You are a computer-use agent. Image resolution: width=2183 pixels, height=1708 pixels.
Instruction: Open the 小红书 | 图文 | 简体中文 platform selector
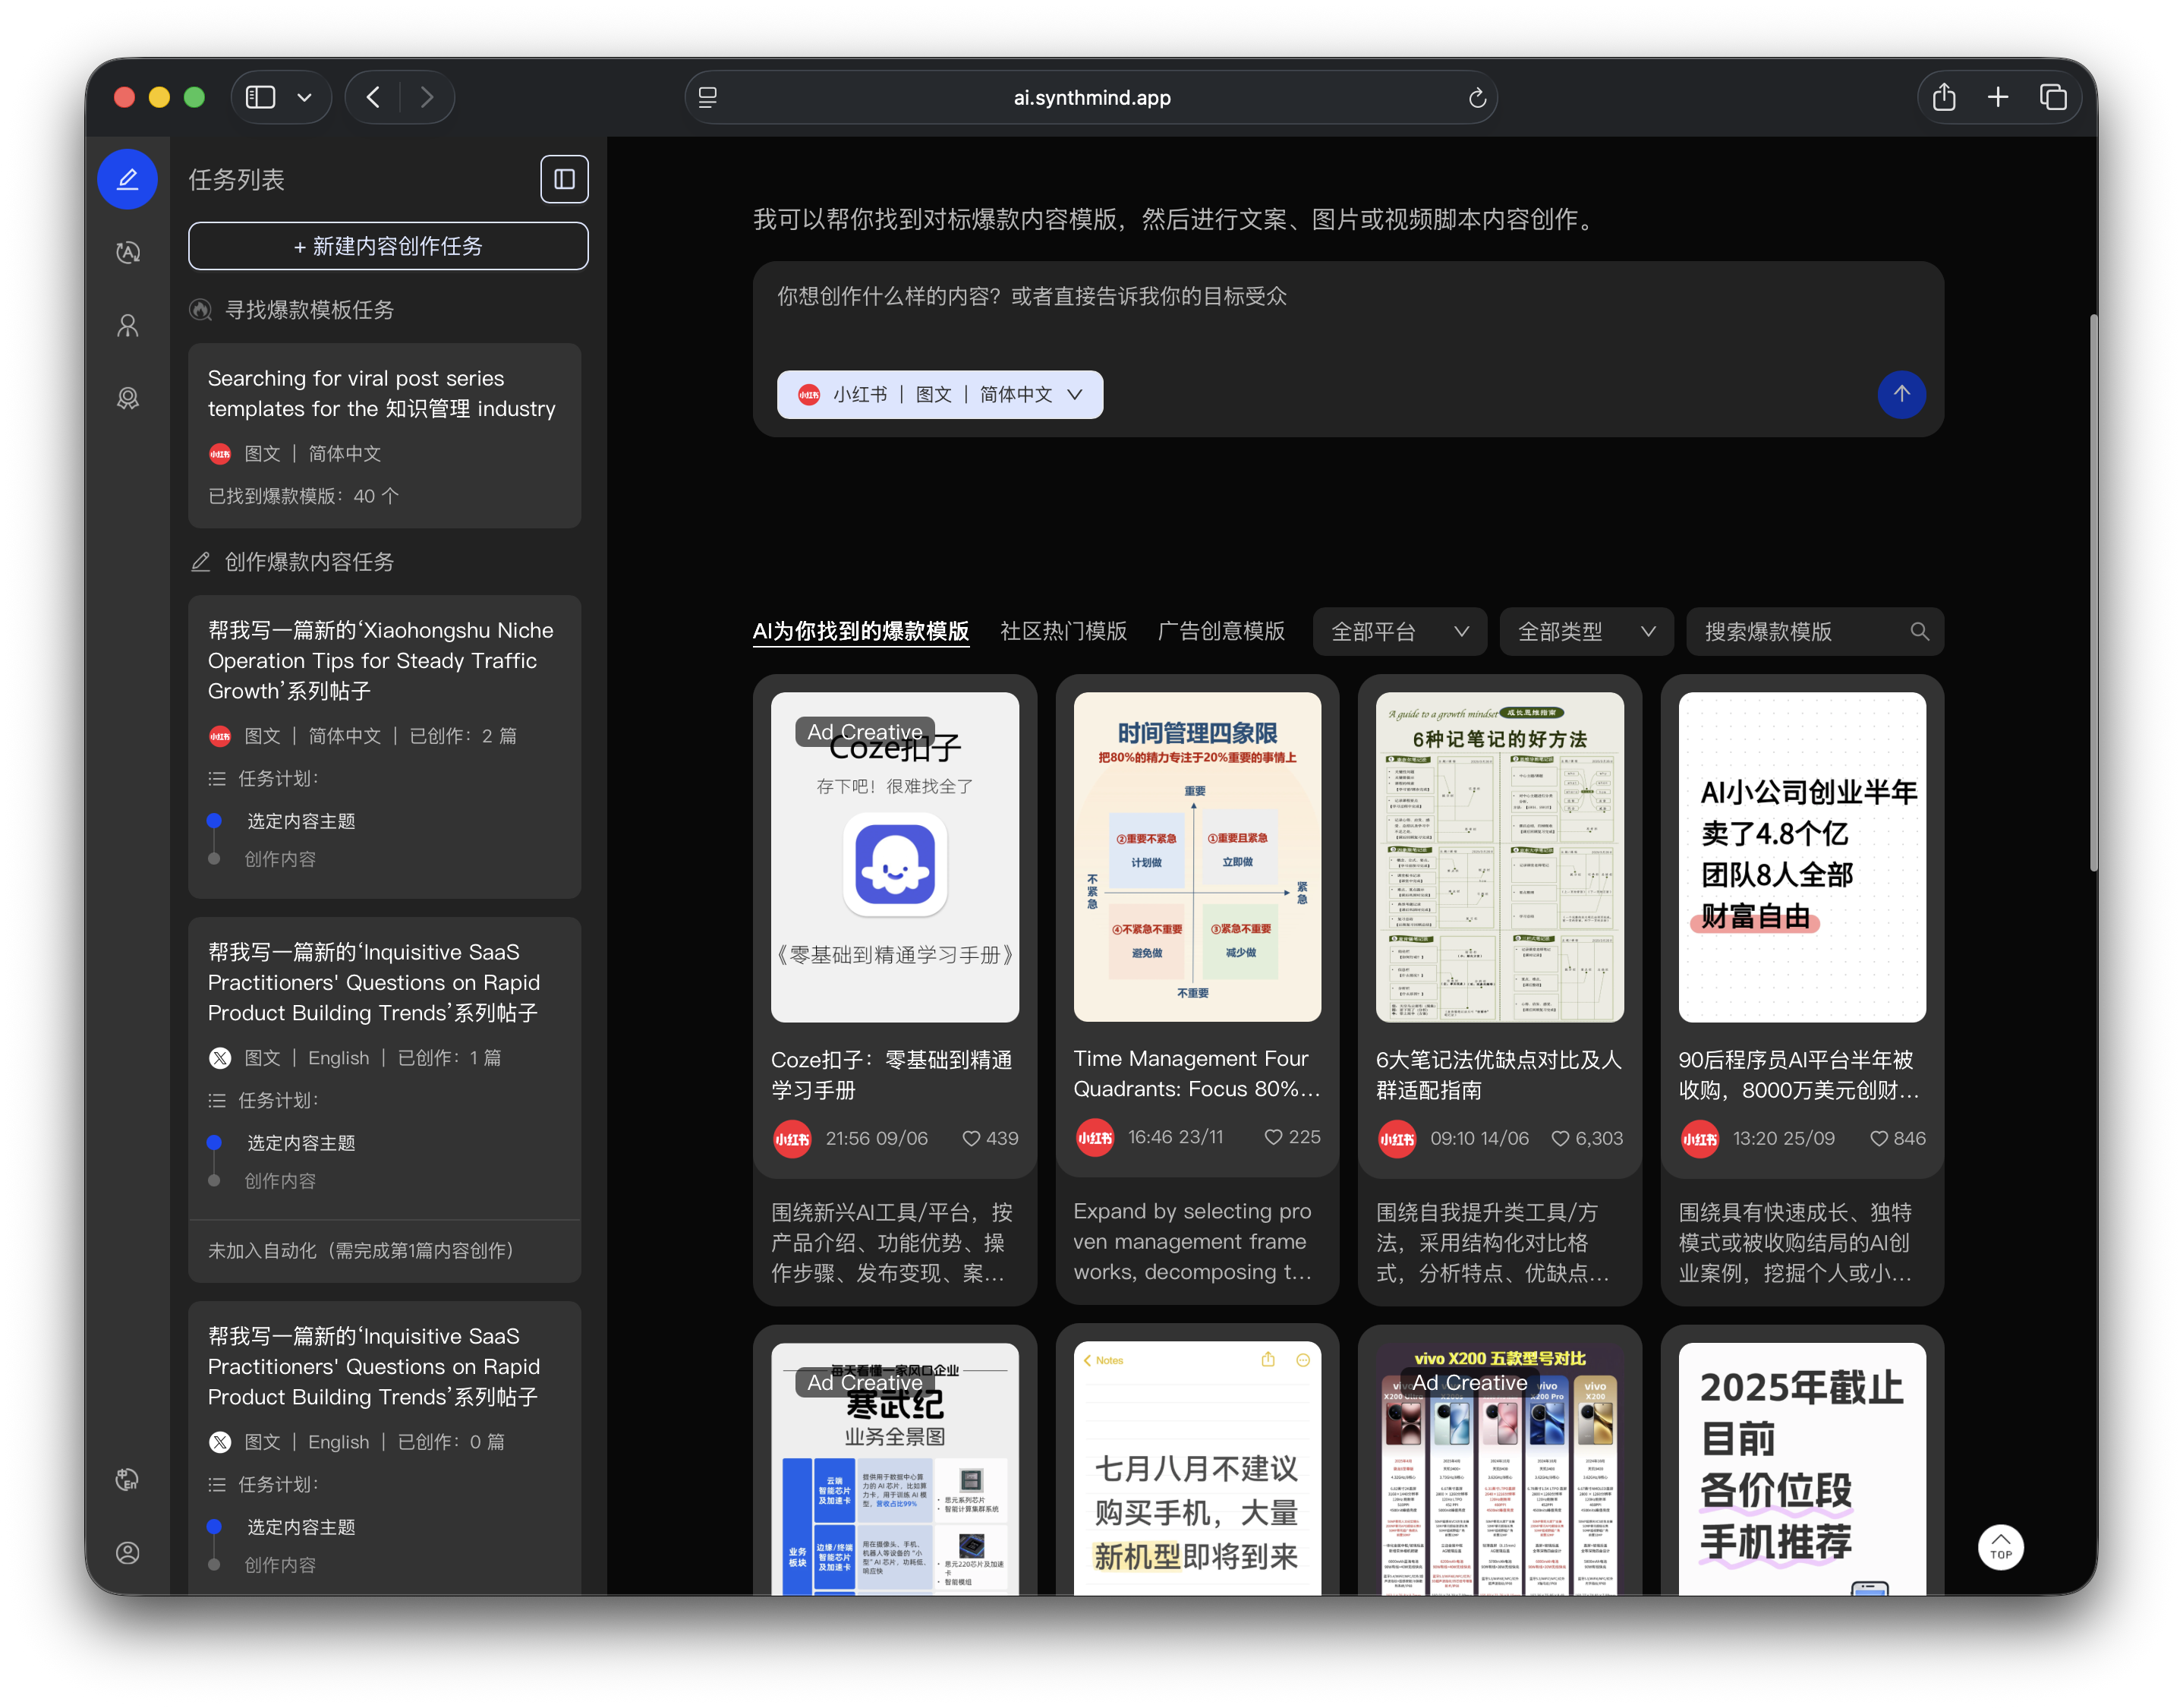point(939,394)
